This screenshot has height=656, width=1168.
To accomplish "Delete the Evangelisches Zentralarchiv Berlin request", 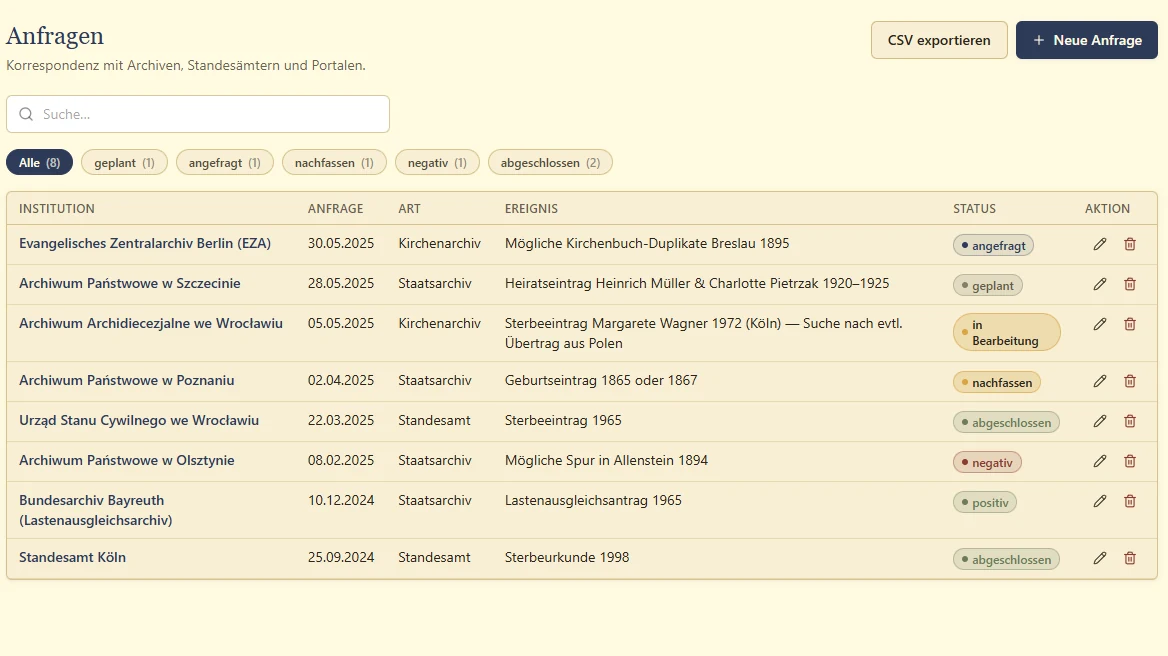I will [1130, 244].
